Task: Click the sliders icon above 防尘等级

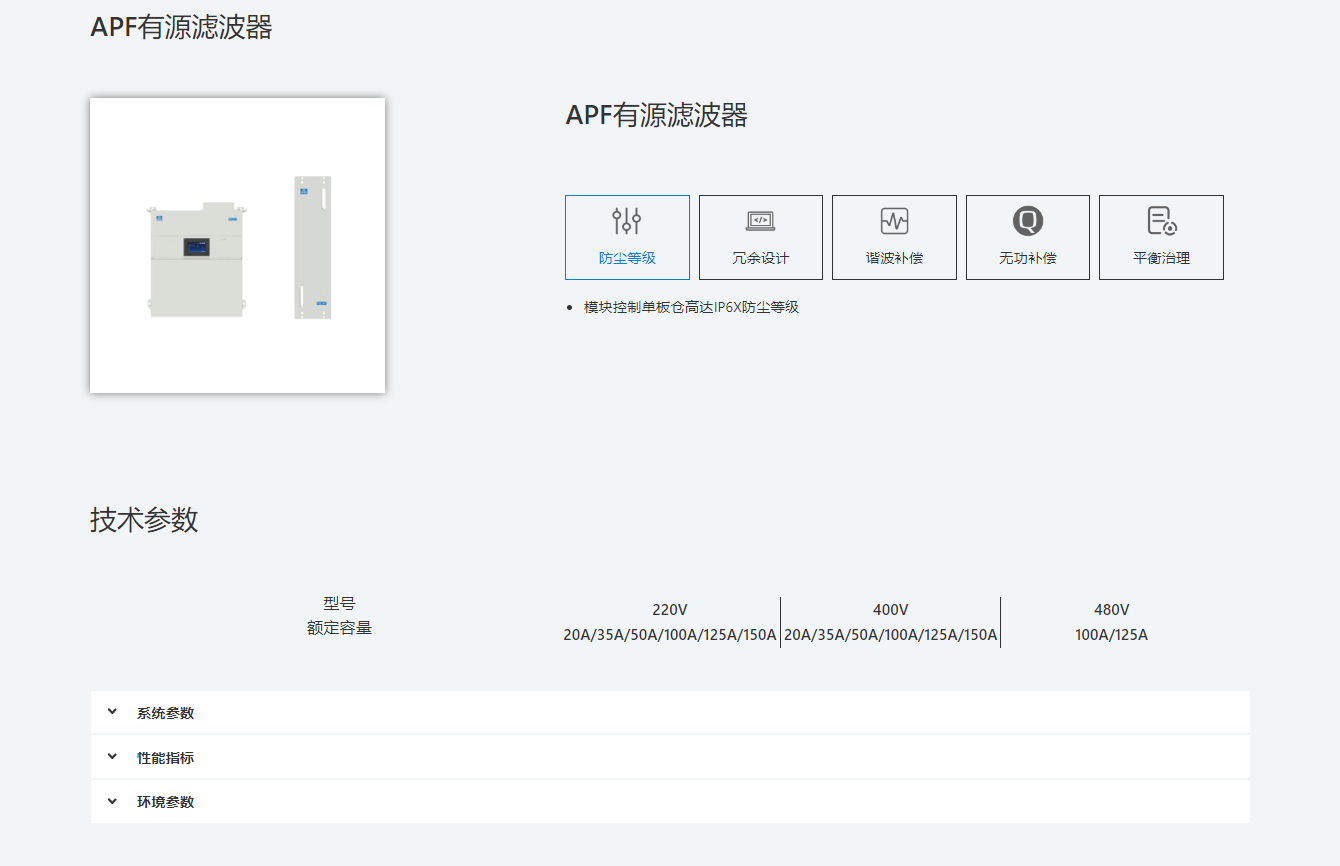Action: tap(627, 221)
